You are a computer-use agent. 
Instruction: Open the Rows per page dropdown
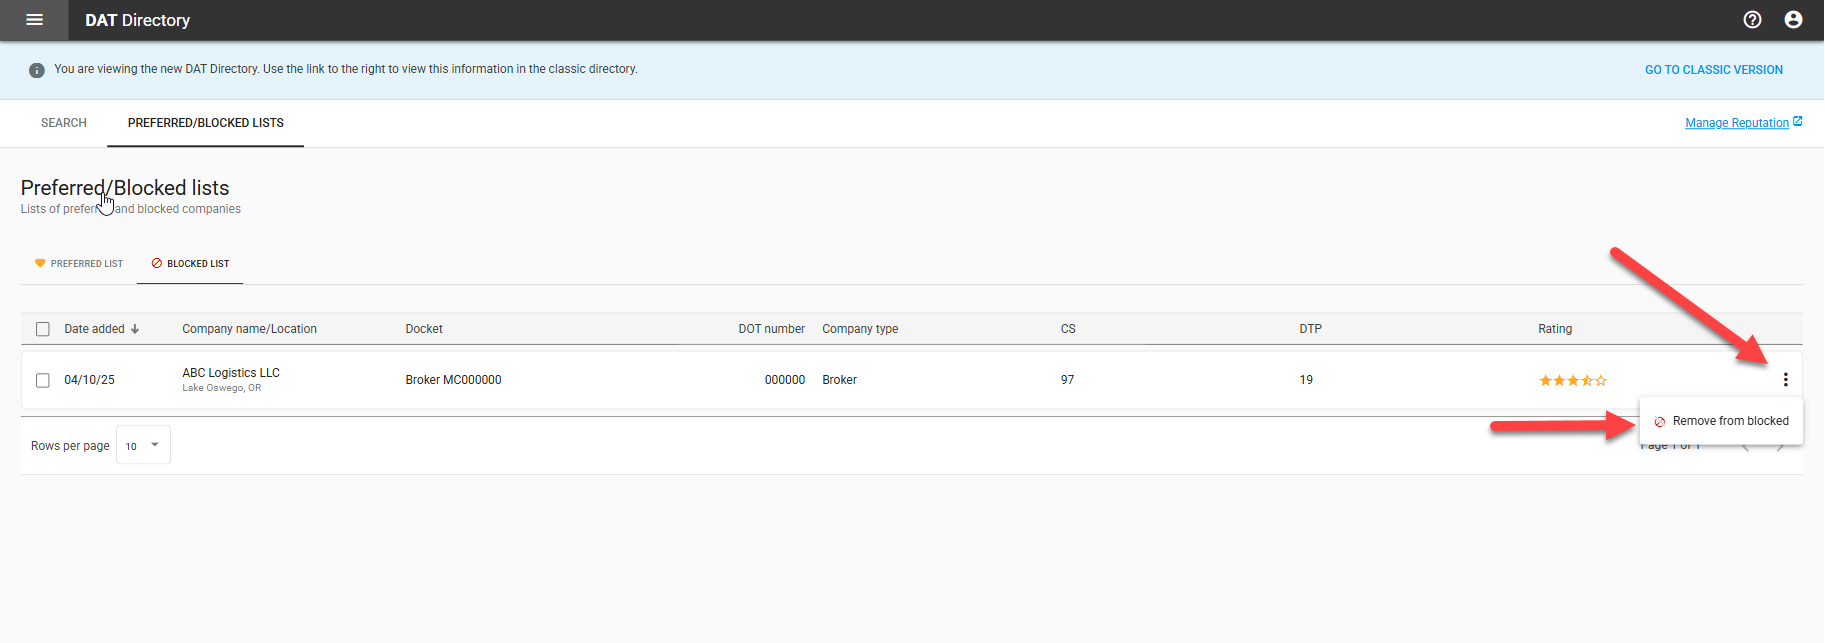pyautogui.click(x=143, y=445)
